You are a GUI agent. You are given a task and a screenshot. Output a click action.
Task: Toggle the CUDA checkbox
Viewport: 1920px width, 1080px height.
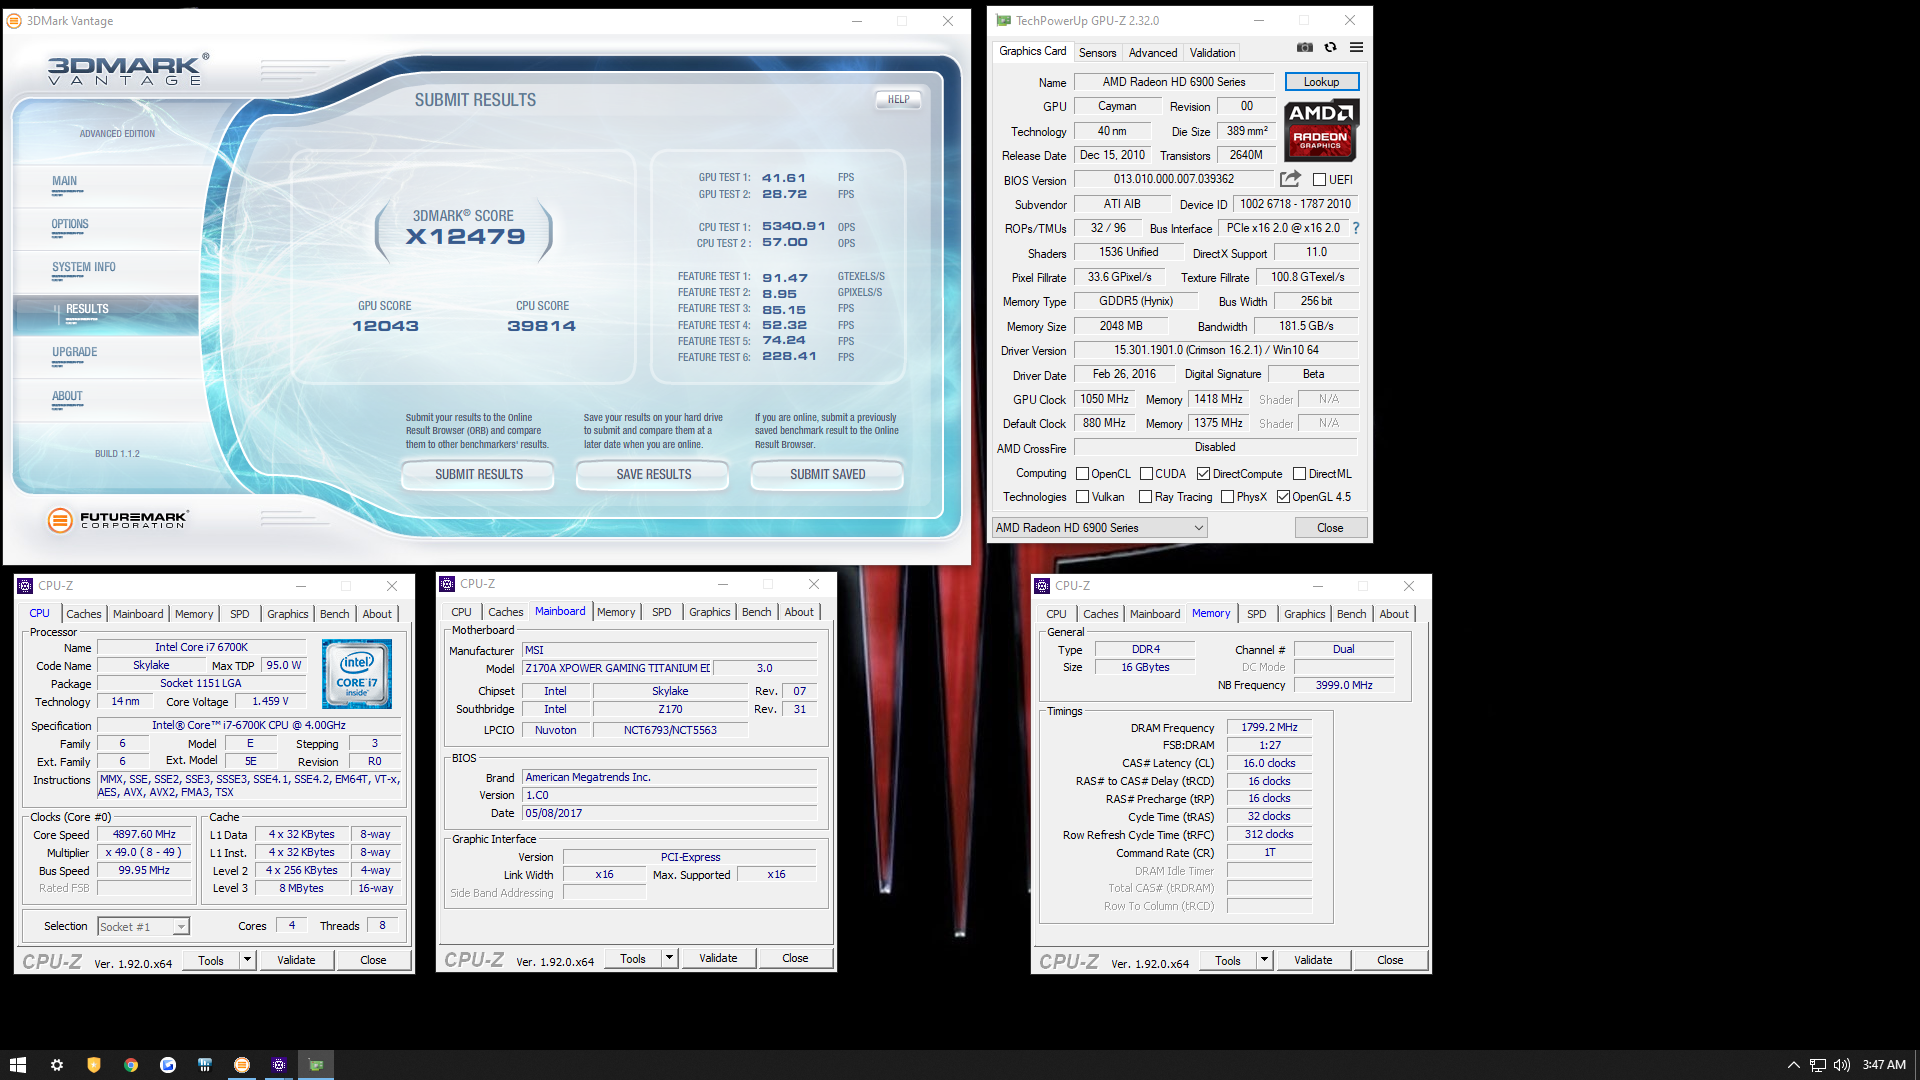pos(1146,474)
